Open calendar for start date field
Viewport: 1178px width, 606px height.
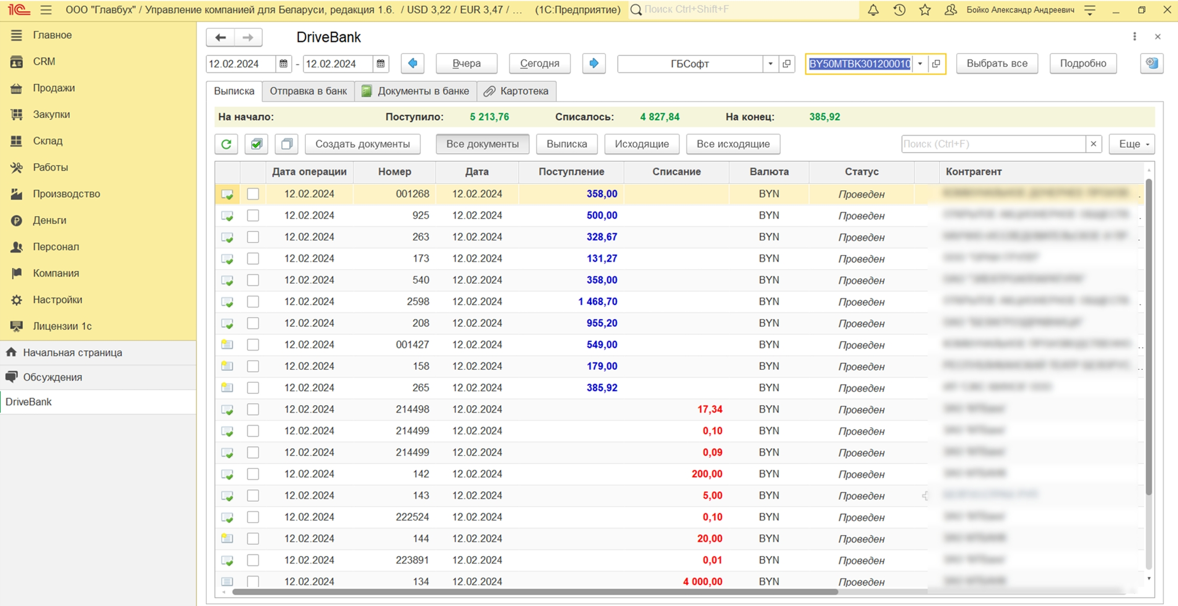click(283, 64)
